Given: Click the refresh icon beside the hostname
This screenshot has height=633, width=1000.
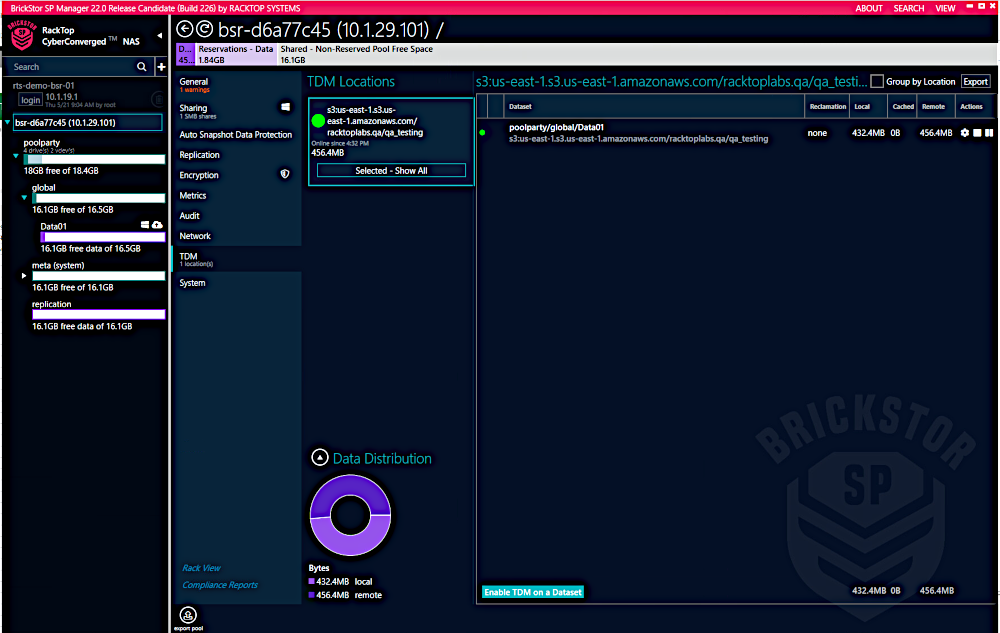Looking at the screenshot, I should pyautogui.click(x=204, y=30).
